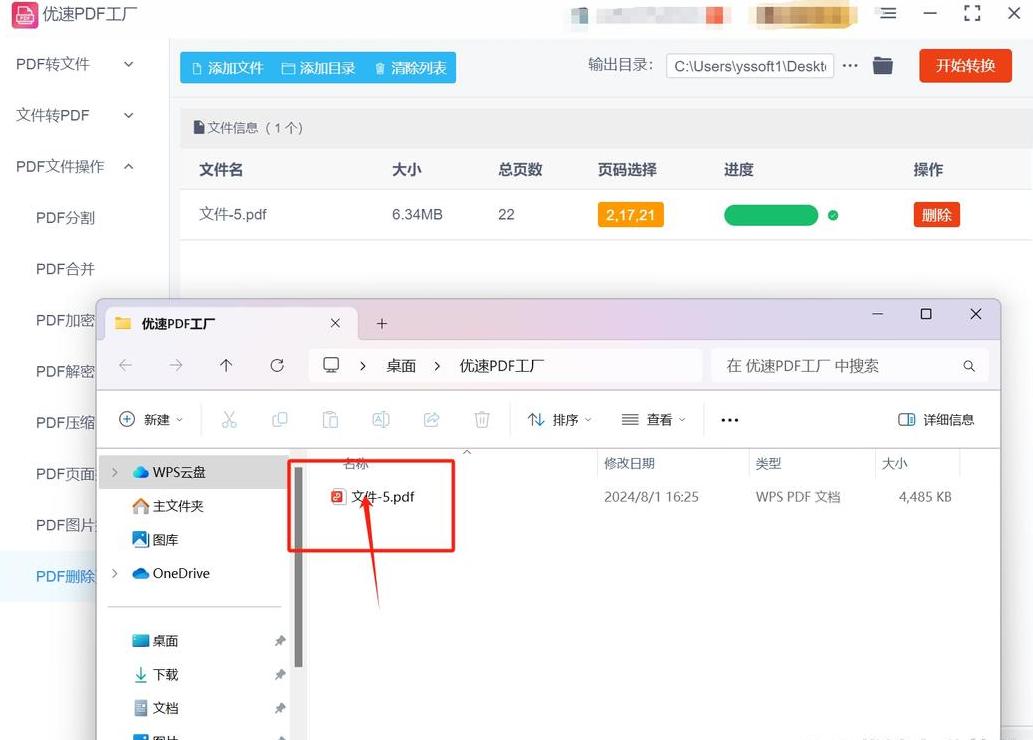Click the Paste icon in Explorer toolbar

[x=331, y=420]
